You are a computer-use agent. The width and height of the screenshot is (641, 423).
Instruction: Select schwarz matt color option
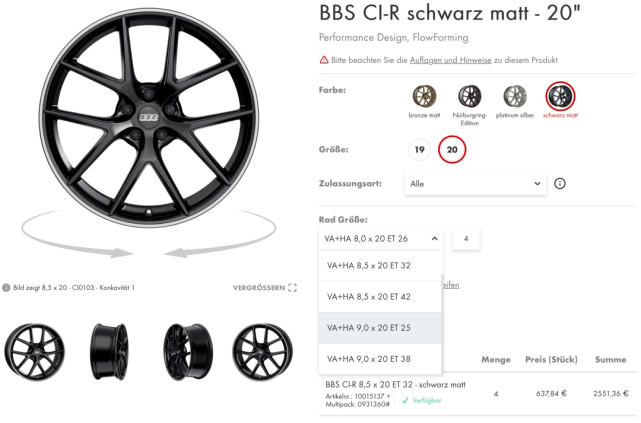(560, 97)
